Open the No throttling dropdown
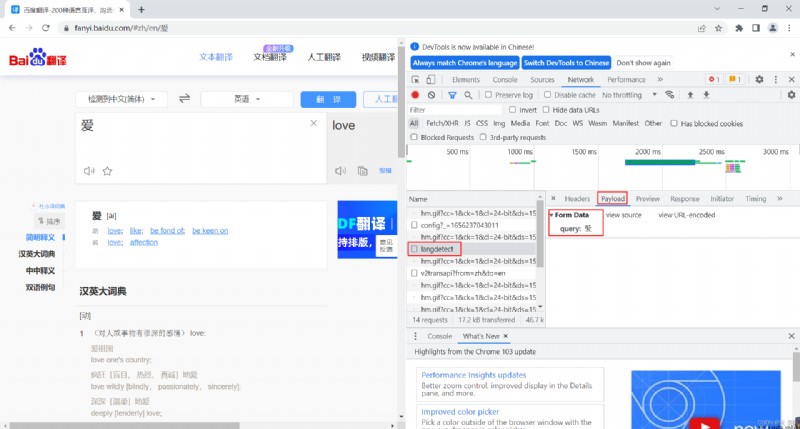The height and width of the screenshot is (429, 800). (x=629, y=95)
